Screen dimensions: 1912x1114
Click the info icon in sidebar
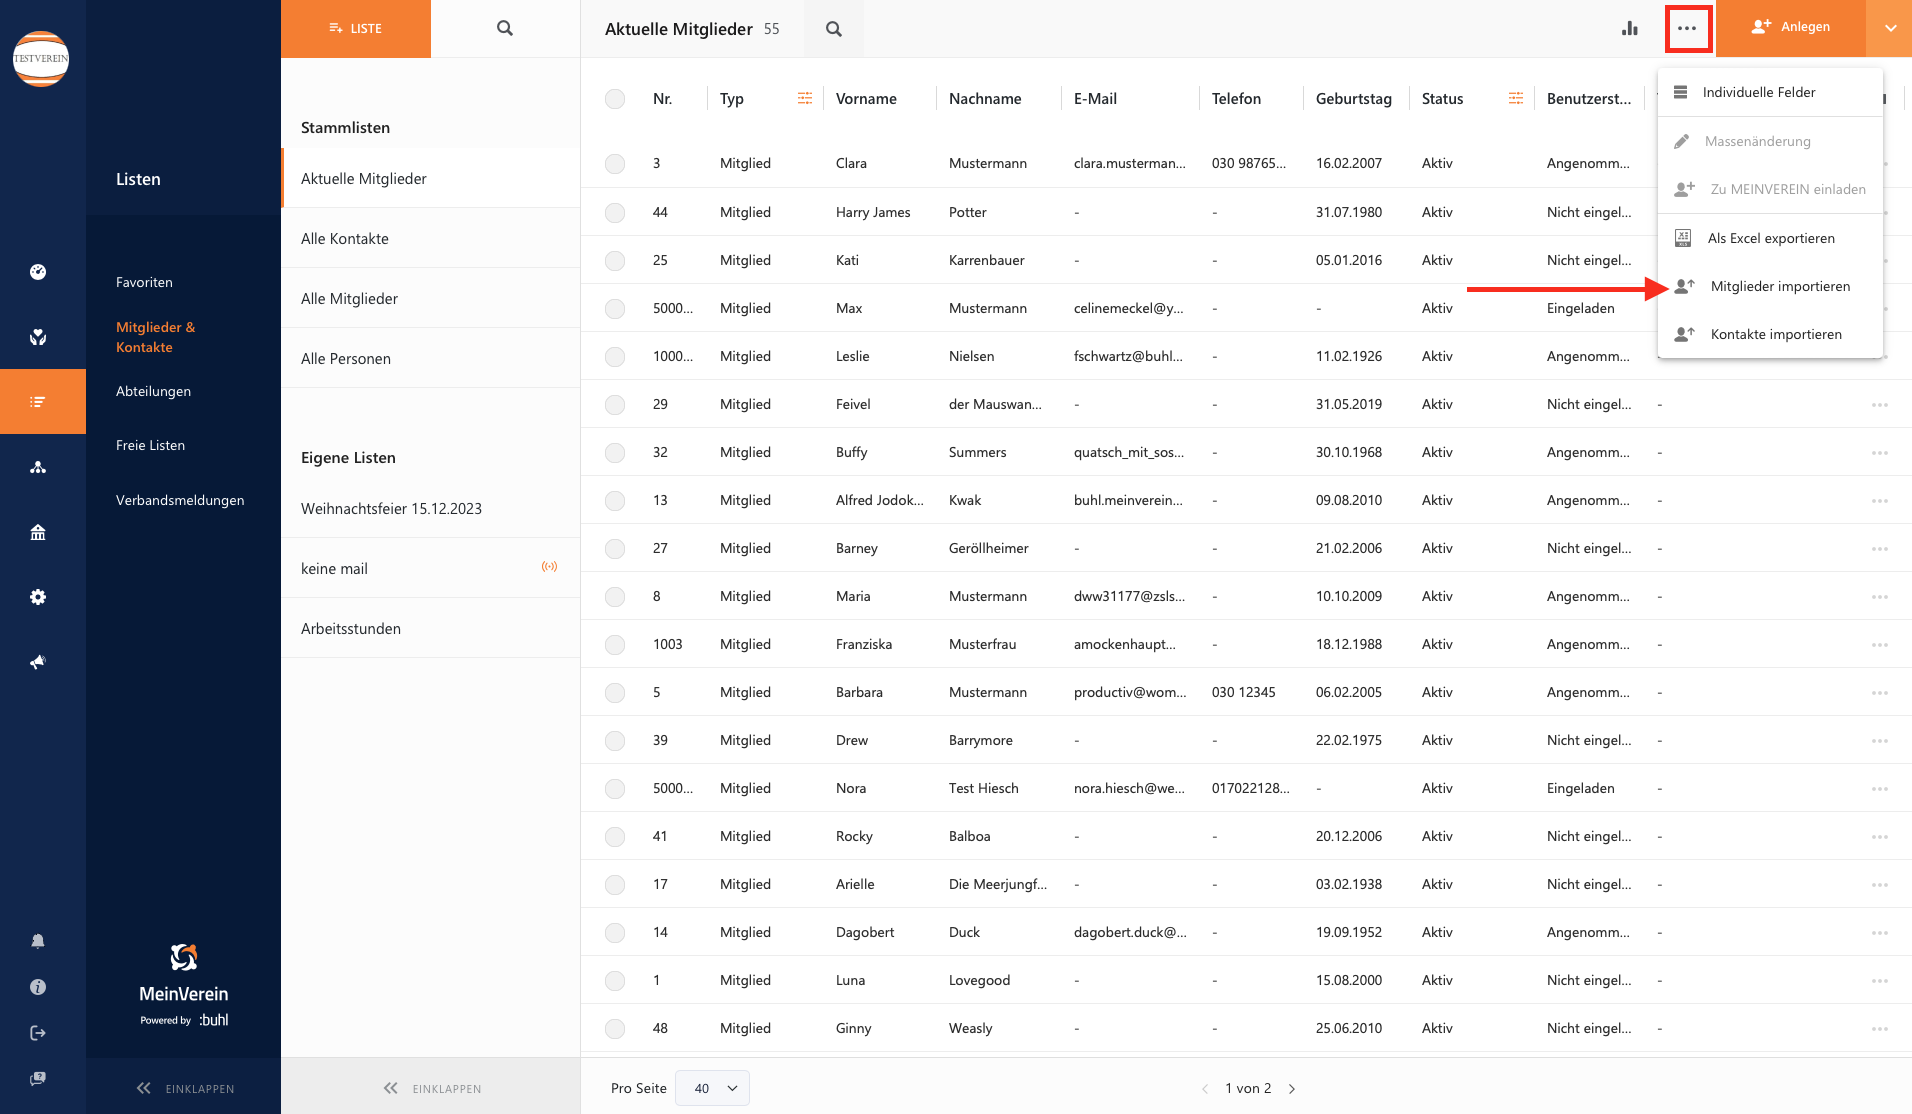pos(38,987)
